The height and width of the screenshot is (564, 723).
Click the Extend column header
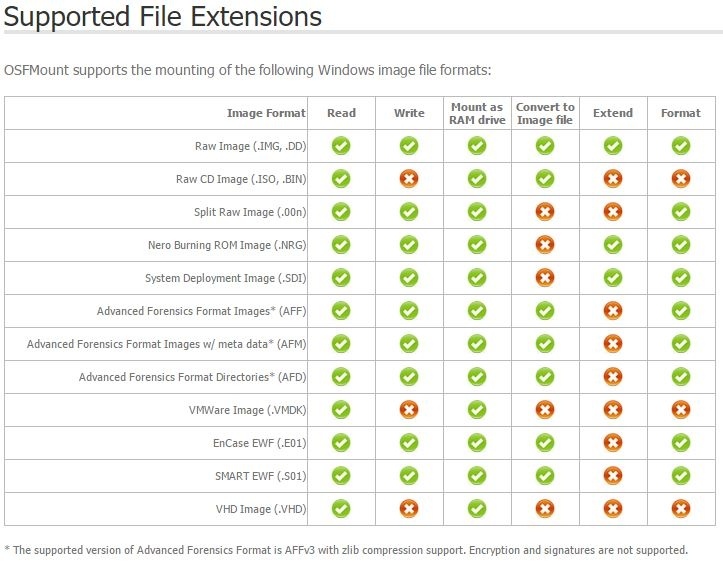[613, 113]
